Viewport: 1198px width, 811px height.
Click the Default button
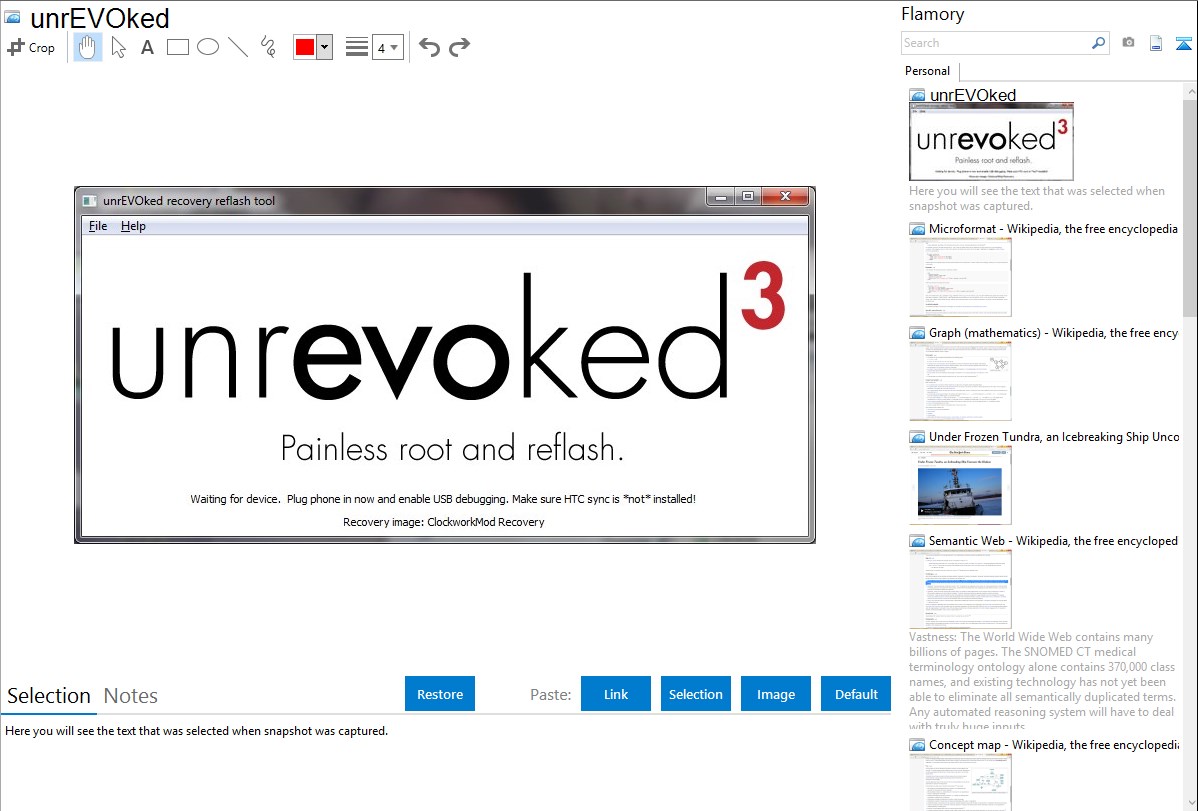(x=856, y=694)
